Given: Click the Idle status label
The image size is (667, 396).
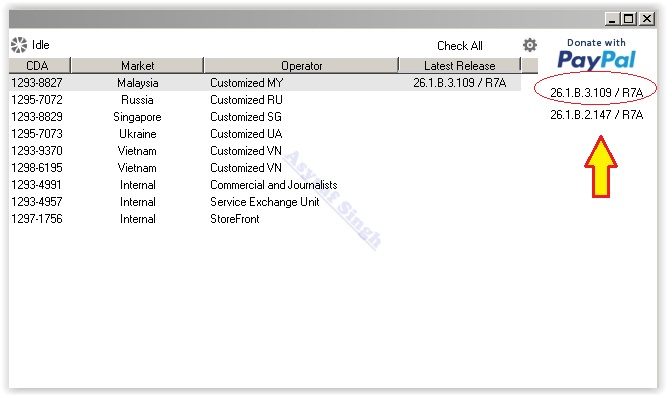Looking at the screenshot, I should click(x=41, y=45).
